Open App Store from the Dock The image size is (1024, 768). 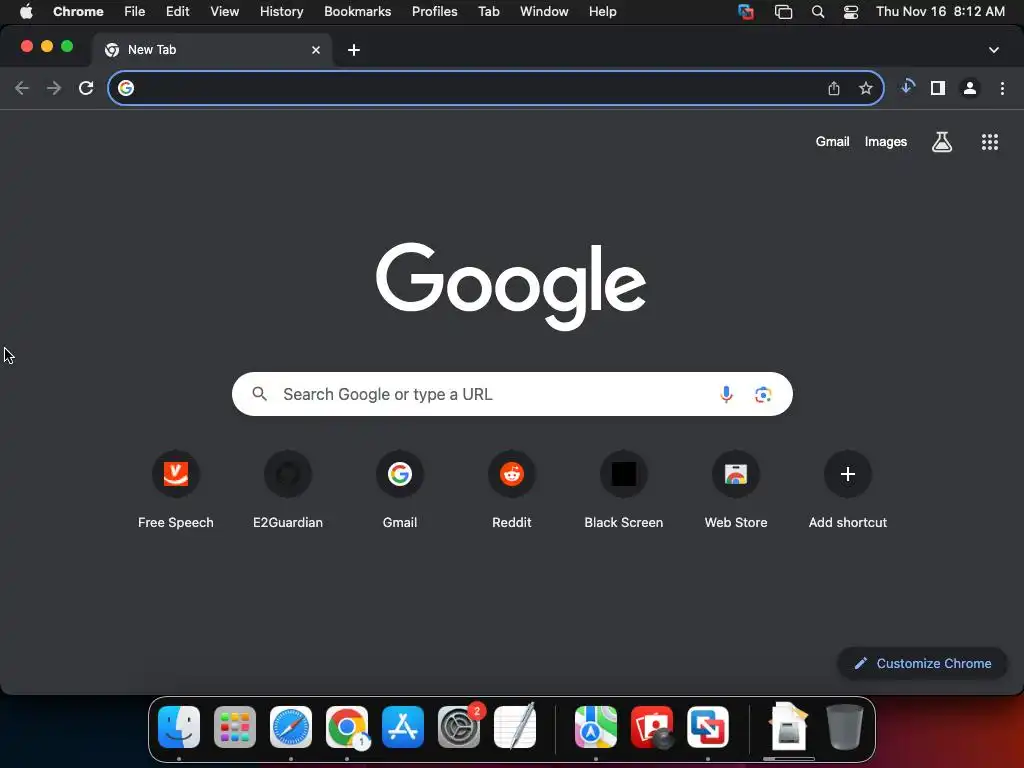[403, 727]
